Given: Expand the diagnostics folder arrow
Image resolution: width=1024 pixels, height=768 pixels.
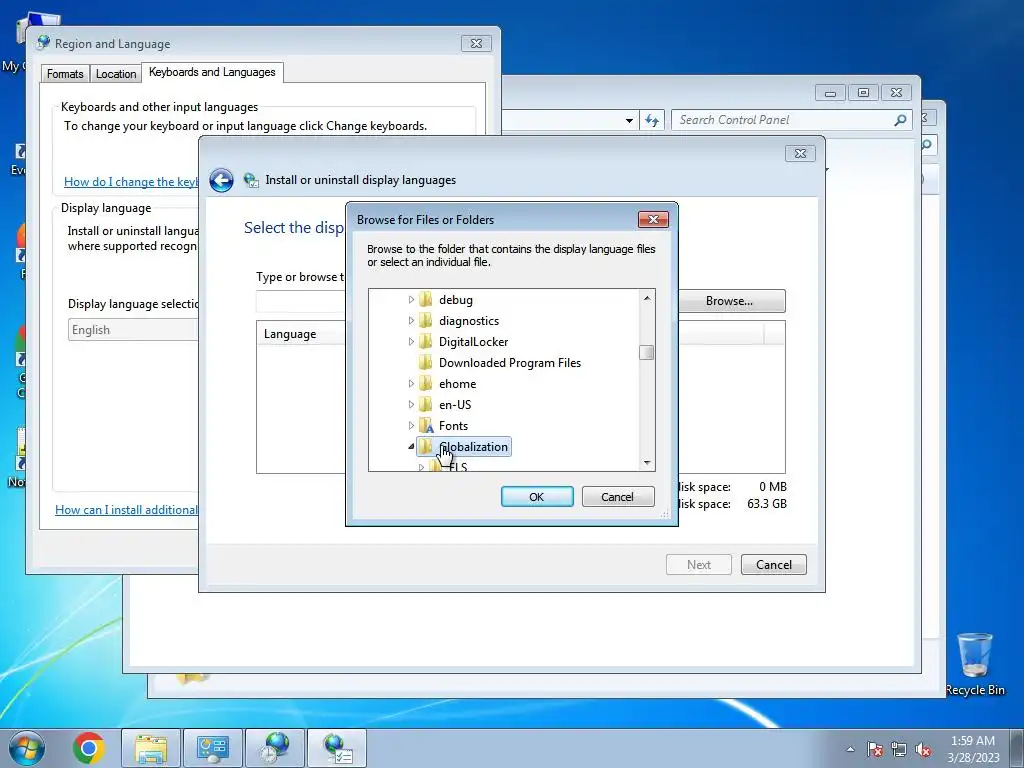Looking at the screenshot, I should point(411,321).
